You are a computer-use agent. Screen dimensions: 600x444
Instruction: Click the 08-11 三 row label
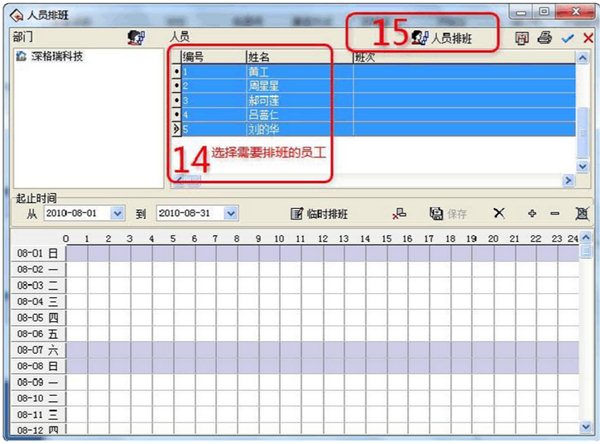click(38, 415)
